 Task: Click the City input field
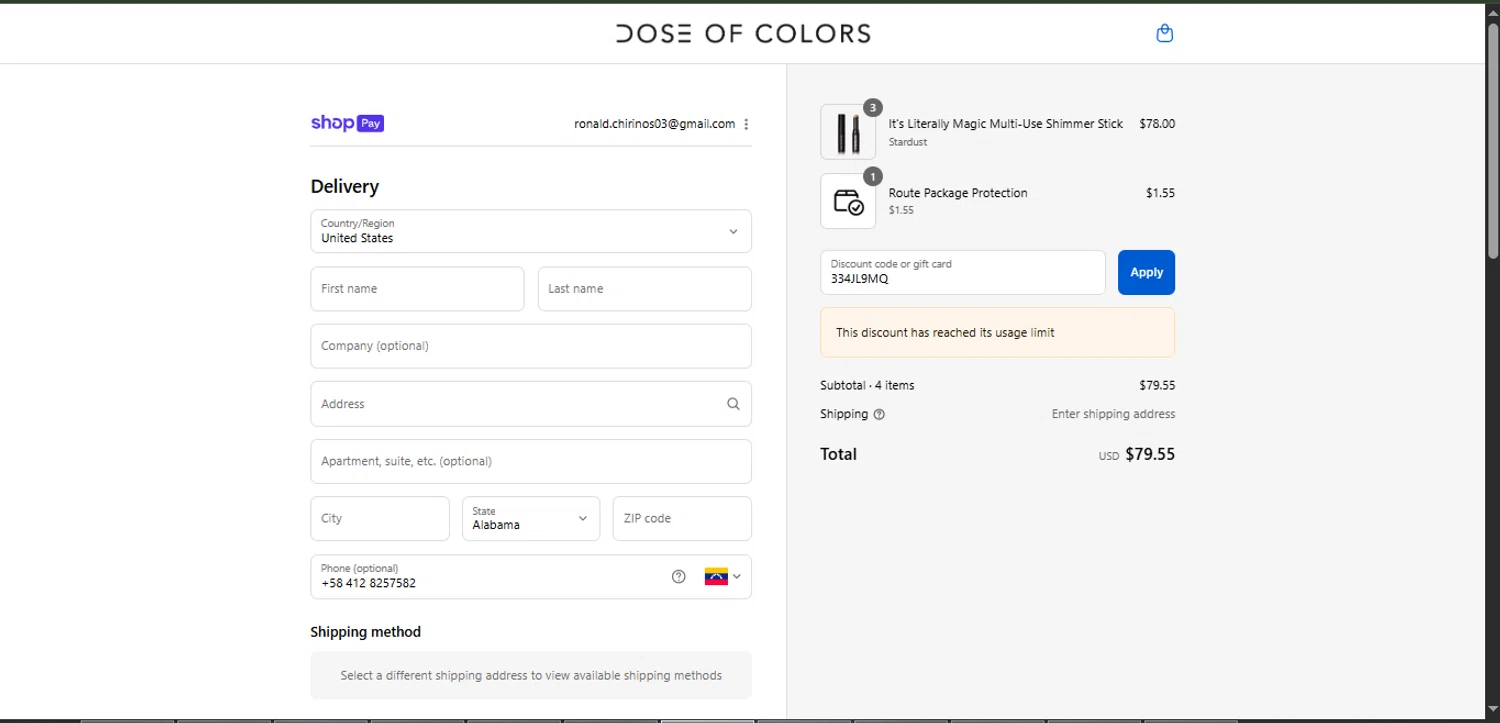[x=380, y=519]
